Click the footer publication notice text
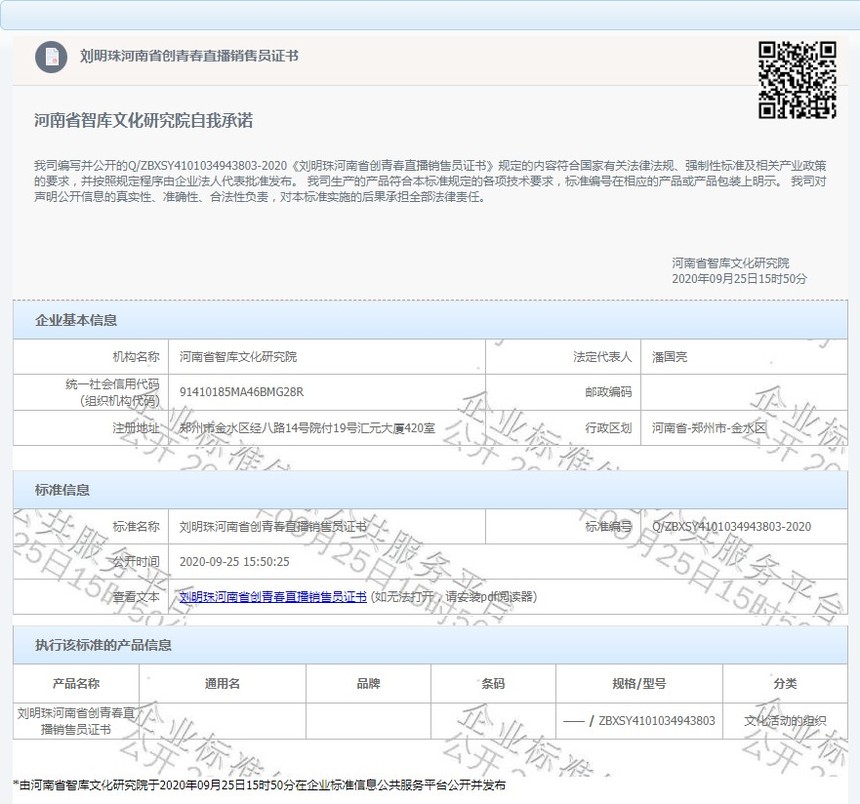The width and height of the screenshot is (860, 804). click(259, 785)
